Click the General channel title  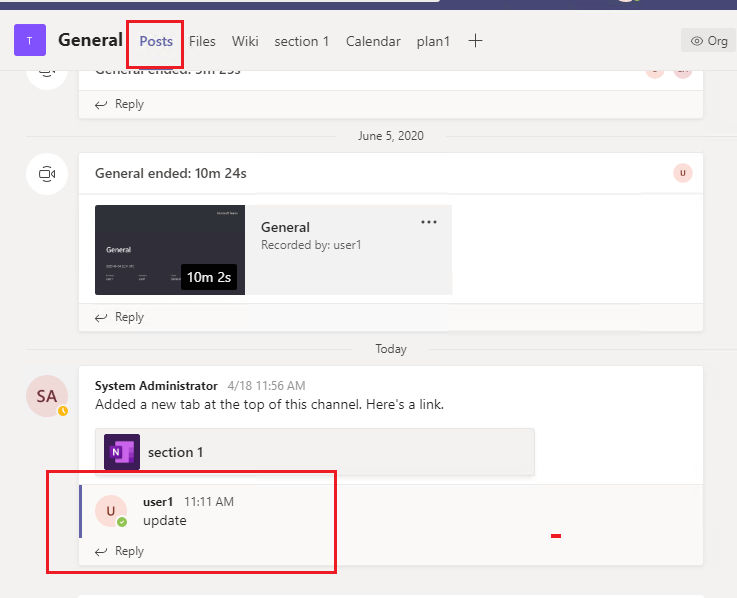pos(90,40)
